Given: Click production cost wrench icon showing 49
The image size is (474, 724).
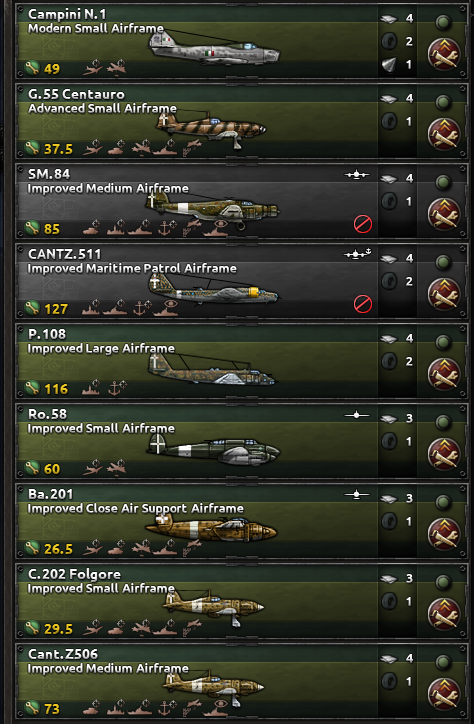Looking at the screenshot, I should point(32,68).
